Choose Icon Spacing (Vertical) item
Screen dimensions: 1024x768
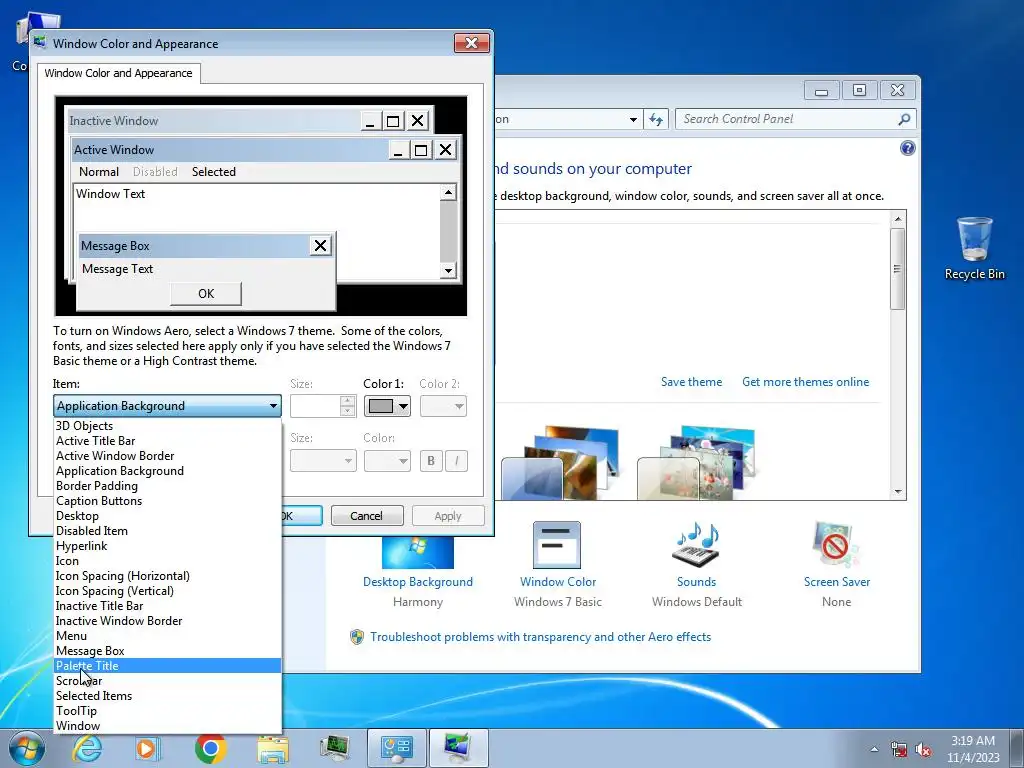click(167, 590)
